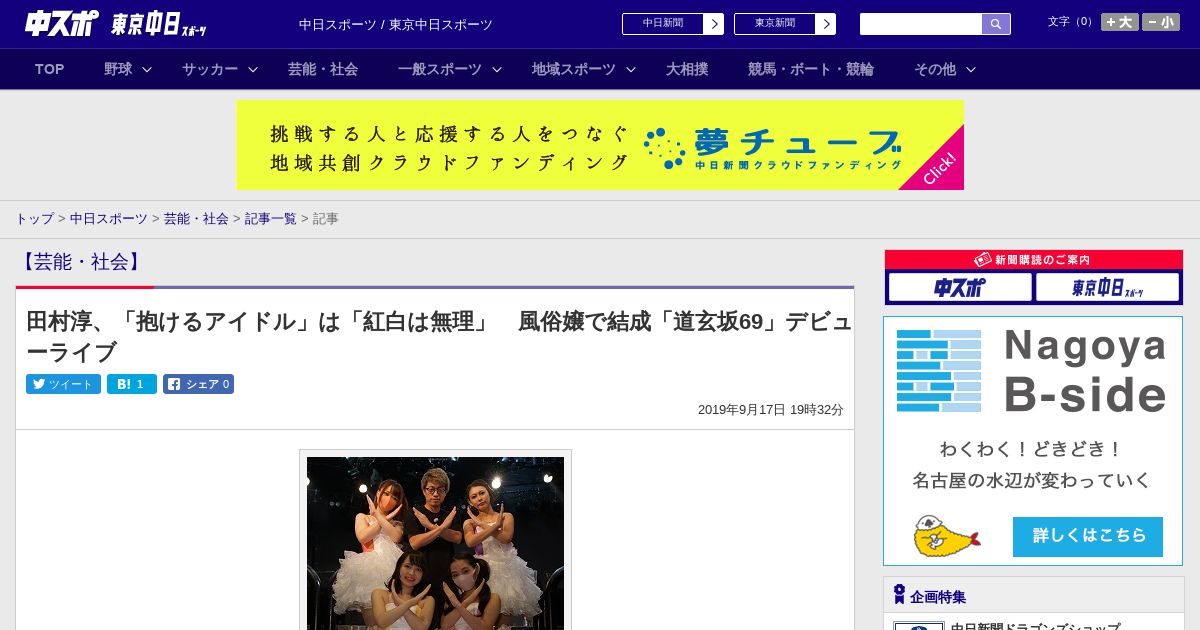Select the 大相撲 menu item

687,69
